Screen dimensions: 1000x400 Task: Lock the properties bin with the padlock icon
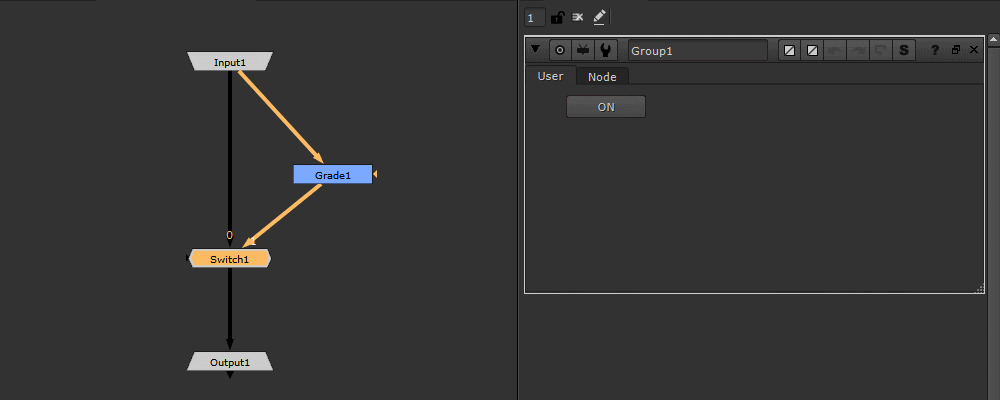pyautogui.click(x=557, y=17)
